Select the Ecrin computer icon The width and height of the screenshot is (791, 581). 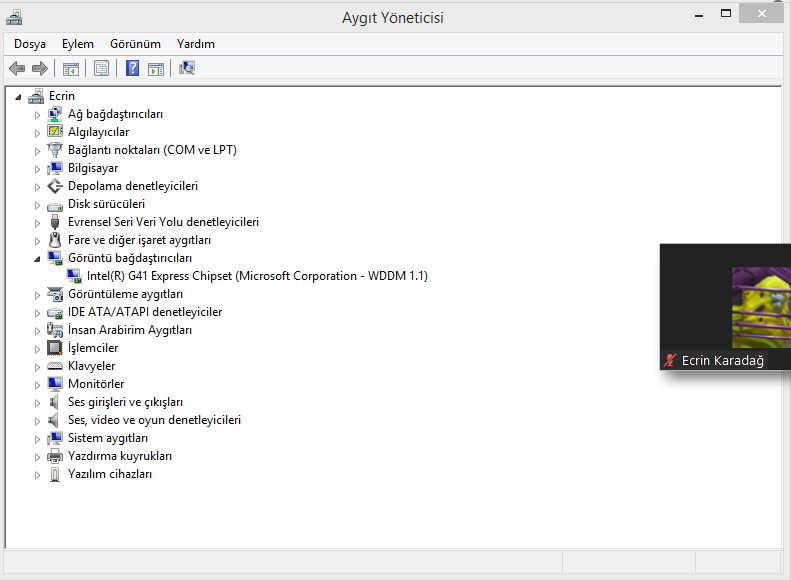[36, 96]
